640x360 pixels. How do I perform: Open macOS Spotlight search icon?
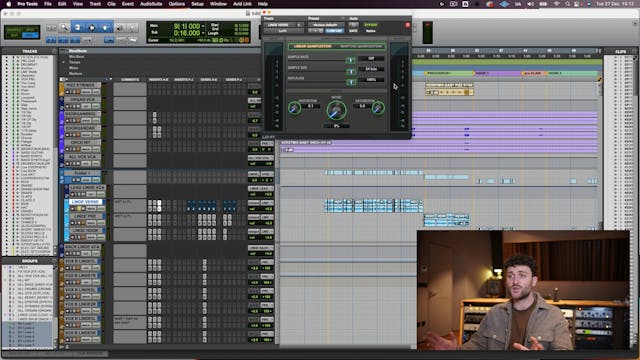[567, 4]
